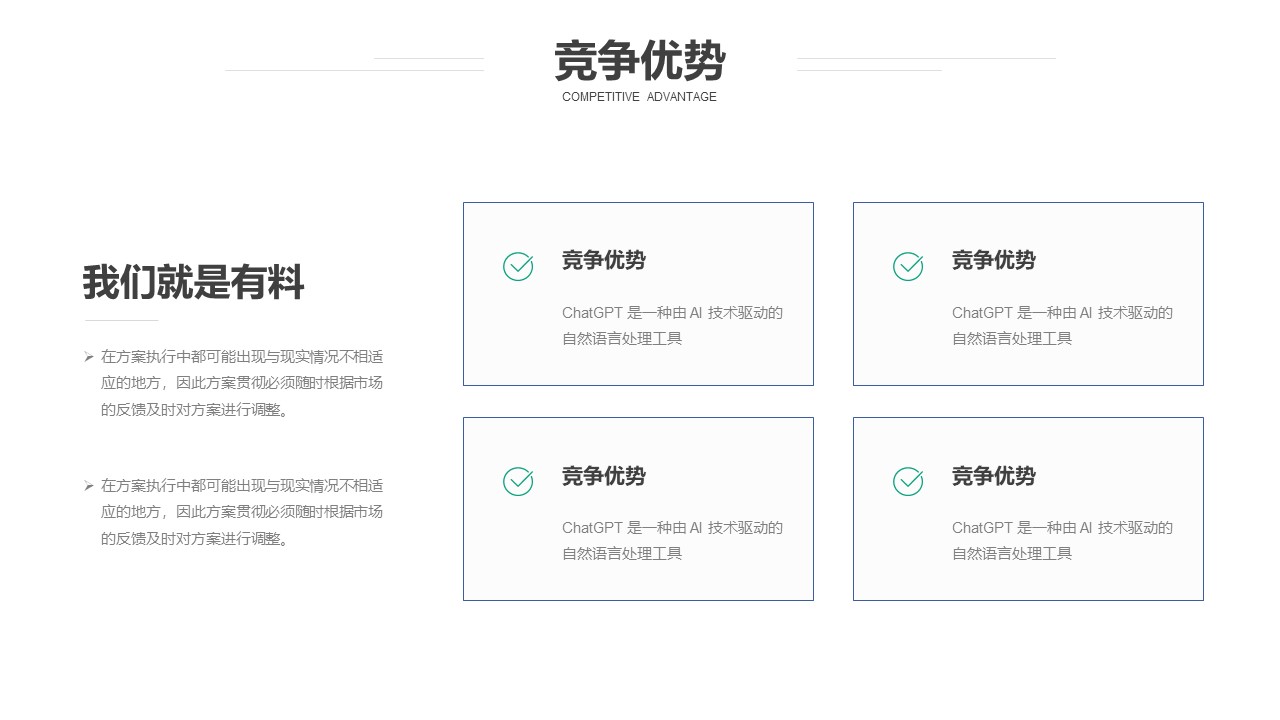Select the 竞争优势 heading in top-left card
1280x720 pixels.
click(x=604, y=261)
